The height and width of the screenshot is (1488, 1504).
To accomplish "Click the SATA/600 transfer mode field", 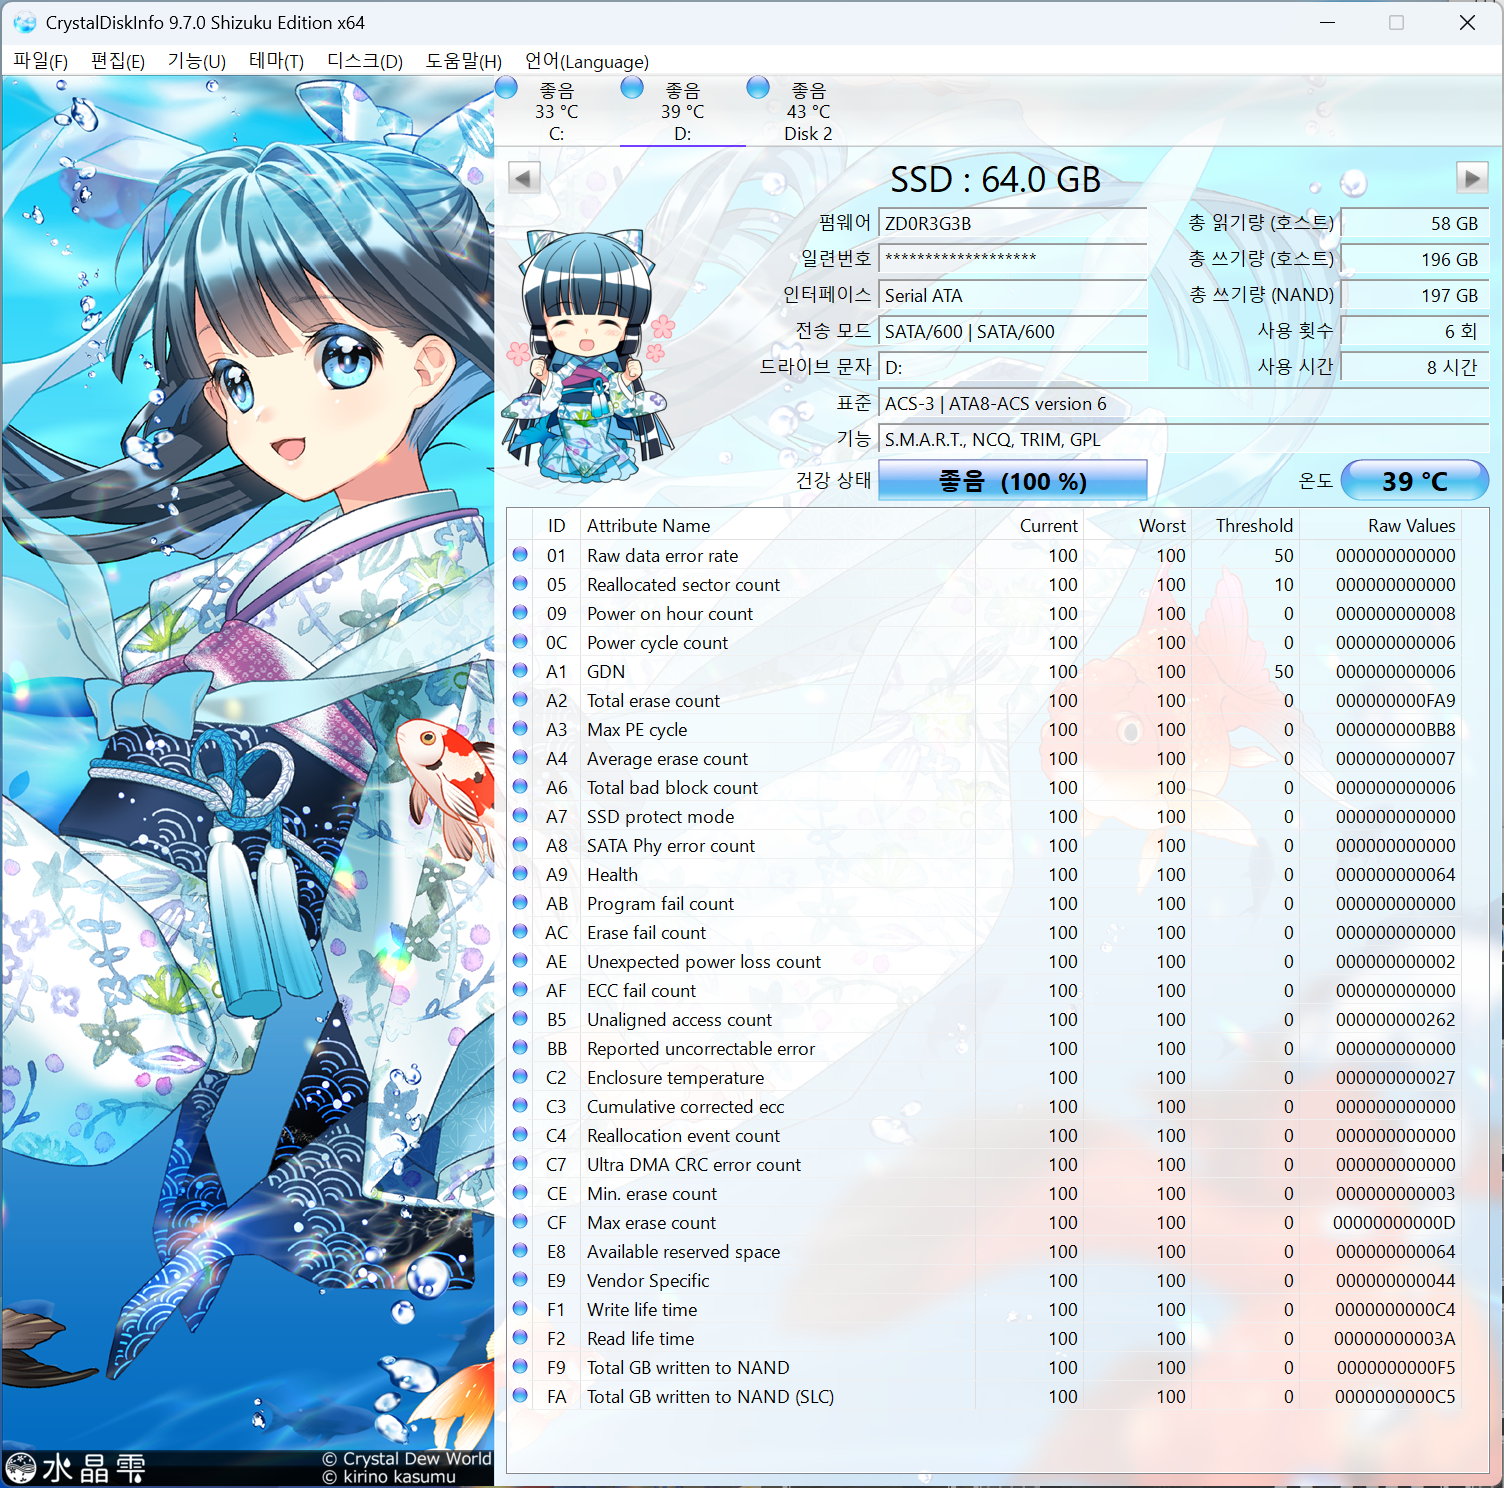I will tap(1012, 331).
